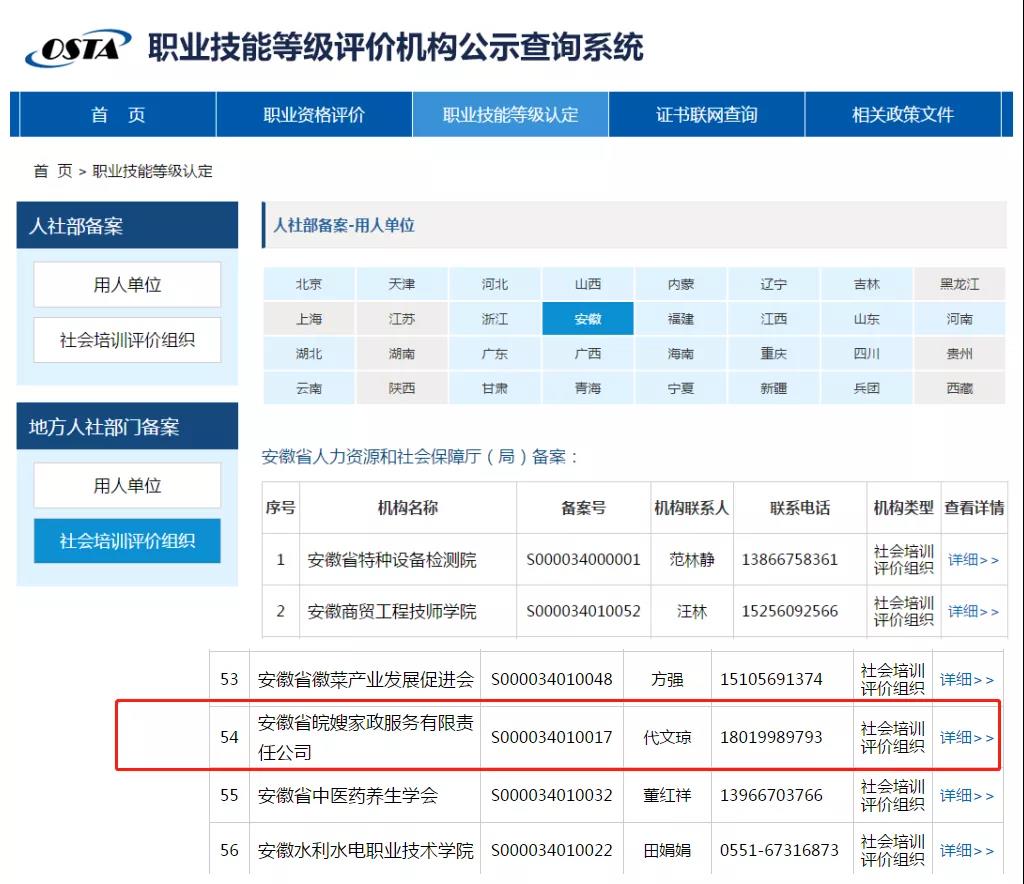This screenshot has width=1024, height=884.
Task: Click 首页 in the breadcrumb
Action: pos(53,171)
